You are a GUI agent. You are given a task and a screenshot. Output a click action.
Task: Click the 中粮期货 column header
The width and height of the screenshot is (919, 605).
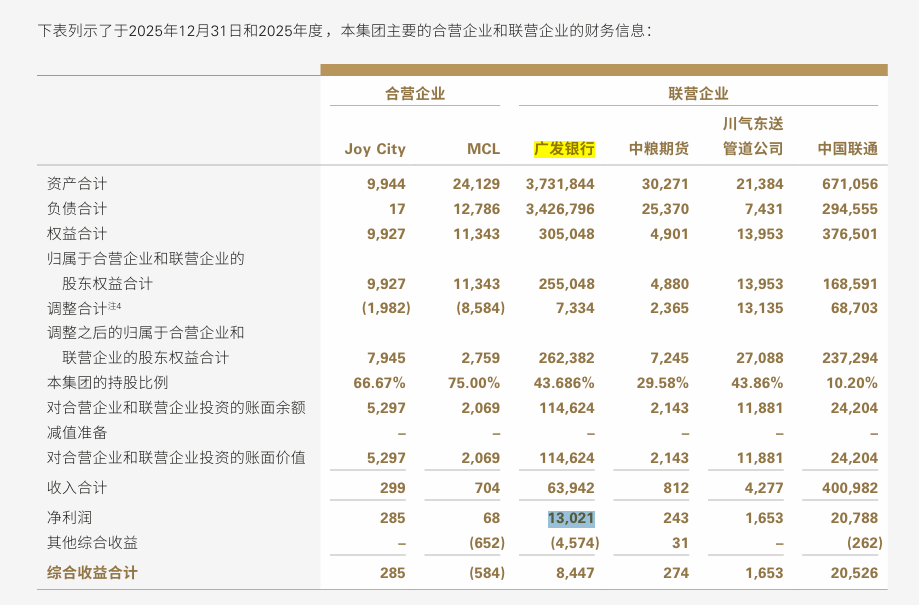point(658,148)
